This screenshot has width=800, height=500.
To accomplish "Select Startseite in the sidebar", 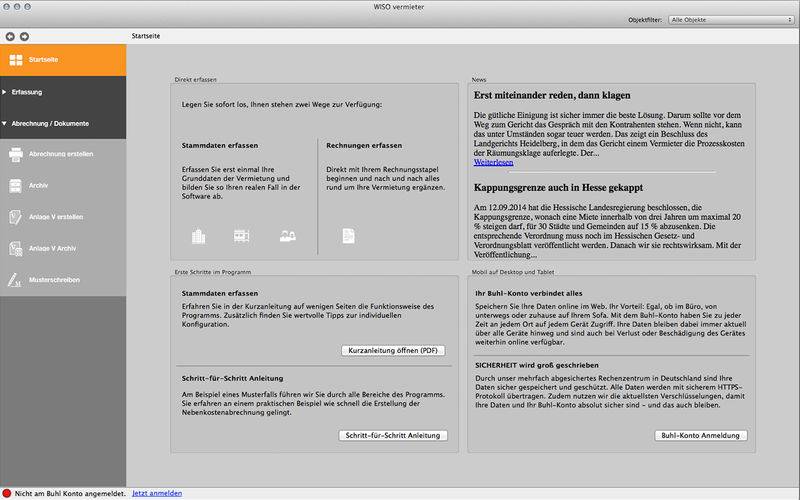I will coord(63,60).
